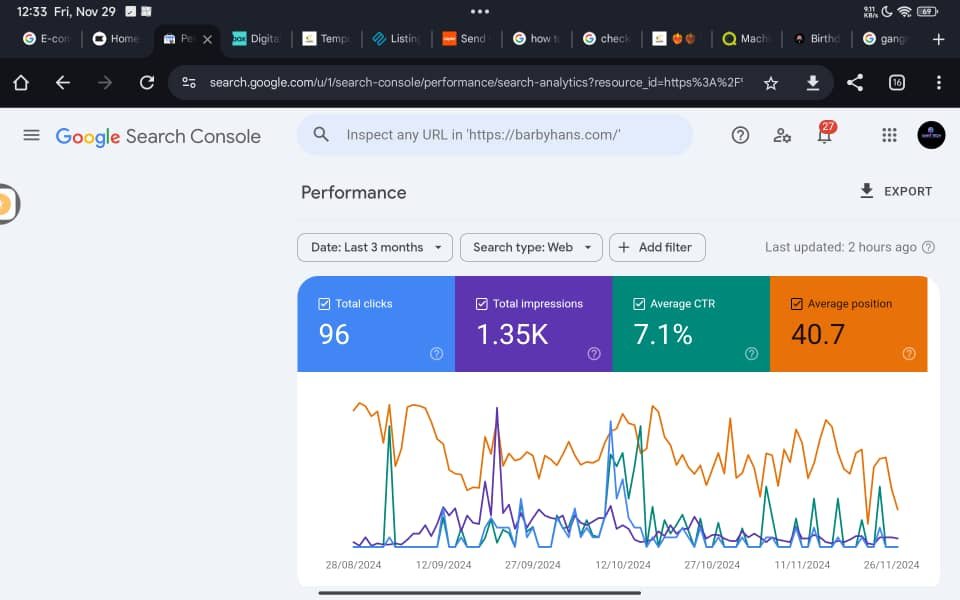
Task: Disable the Average CTR metric checkbox
Action: (x=639, y=304)
